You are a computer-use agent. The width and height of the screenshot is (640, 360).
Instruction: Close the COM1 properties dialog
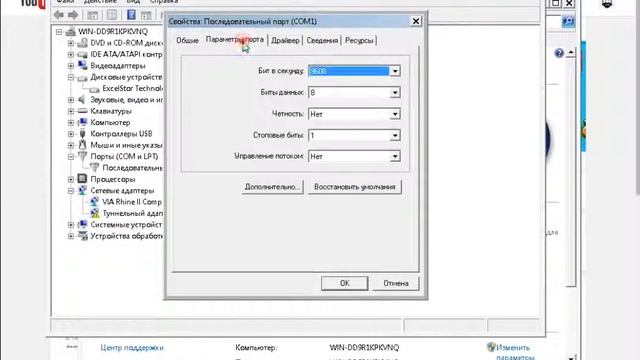416,21
